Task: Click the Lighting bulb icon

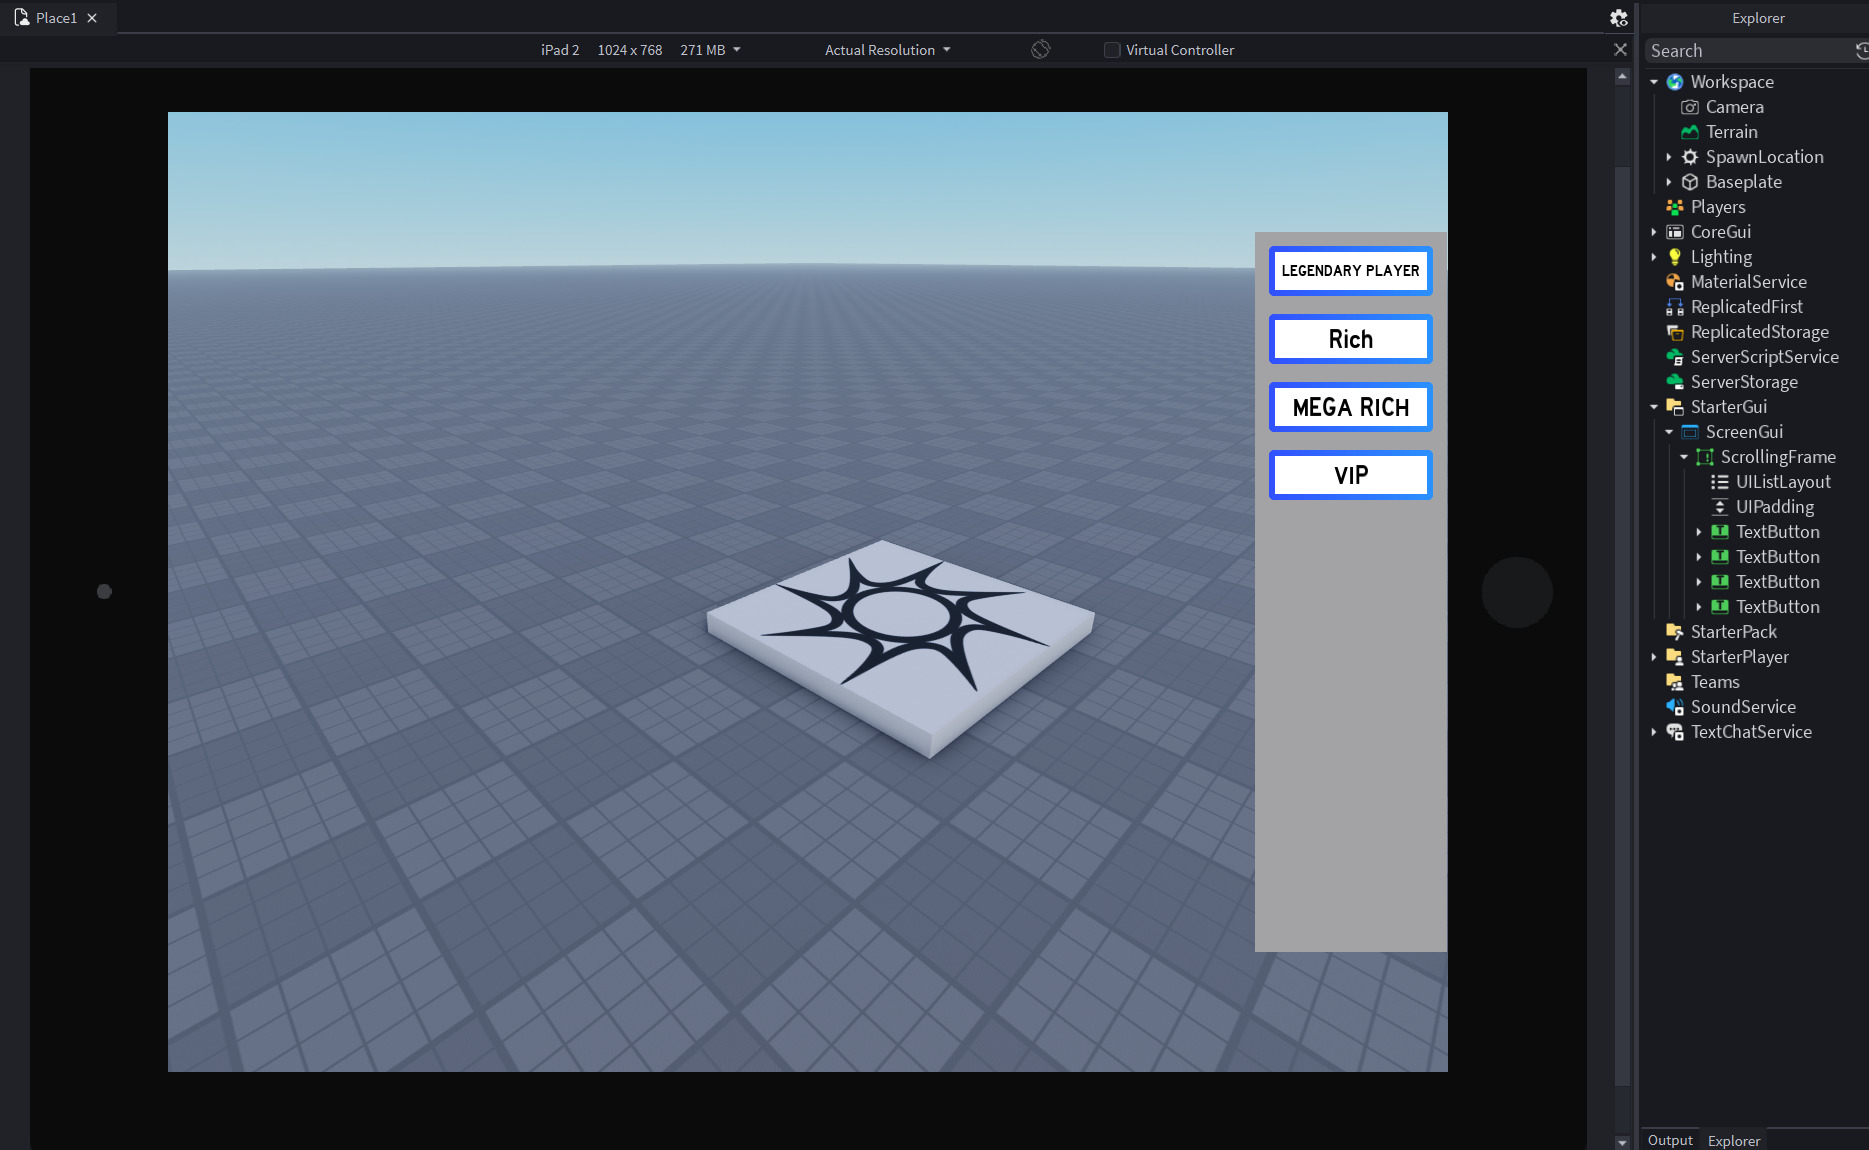Action: pos(1675,257)
